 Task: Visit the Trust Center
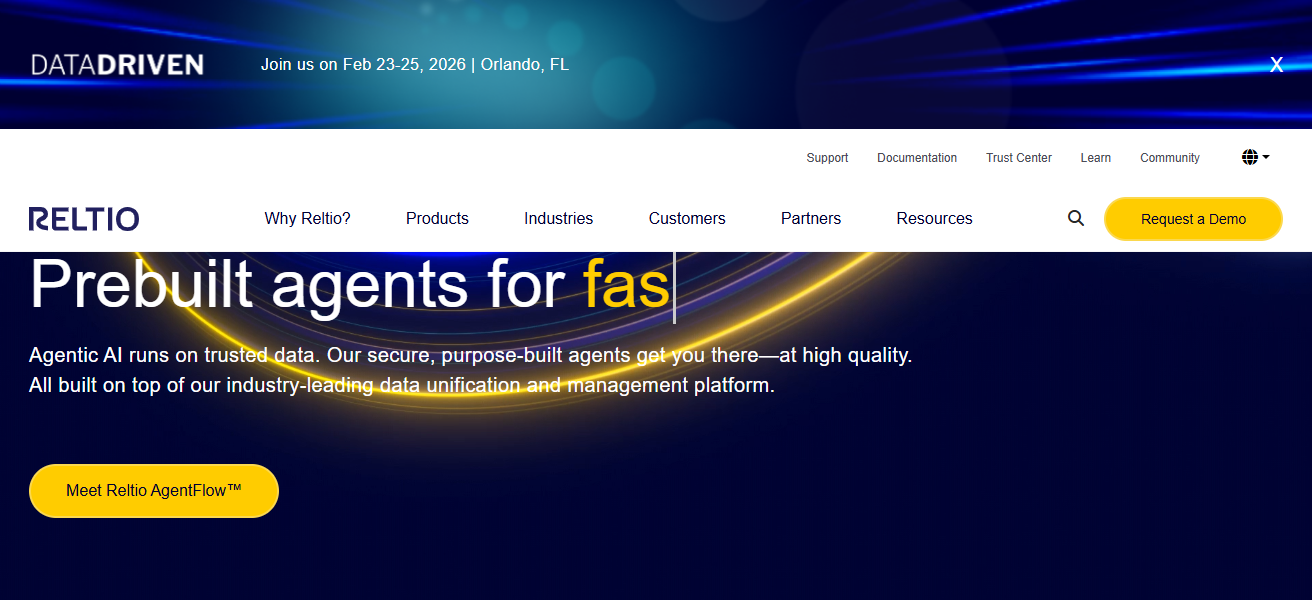[1018, 158]
